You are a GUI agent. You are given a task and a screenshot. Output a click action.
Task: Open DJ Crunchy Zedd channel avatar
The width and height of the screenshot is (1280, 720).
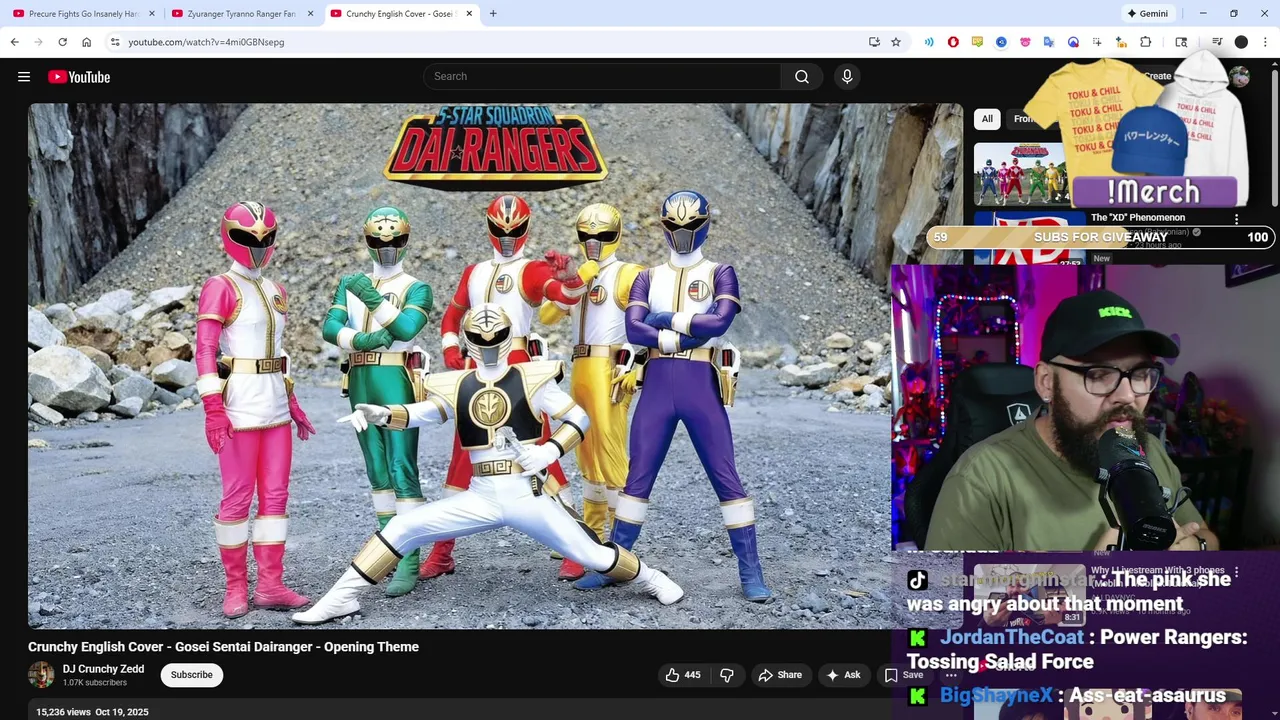(x=41, y=675)
